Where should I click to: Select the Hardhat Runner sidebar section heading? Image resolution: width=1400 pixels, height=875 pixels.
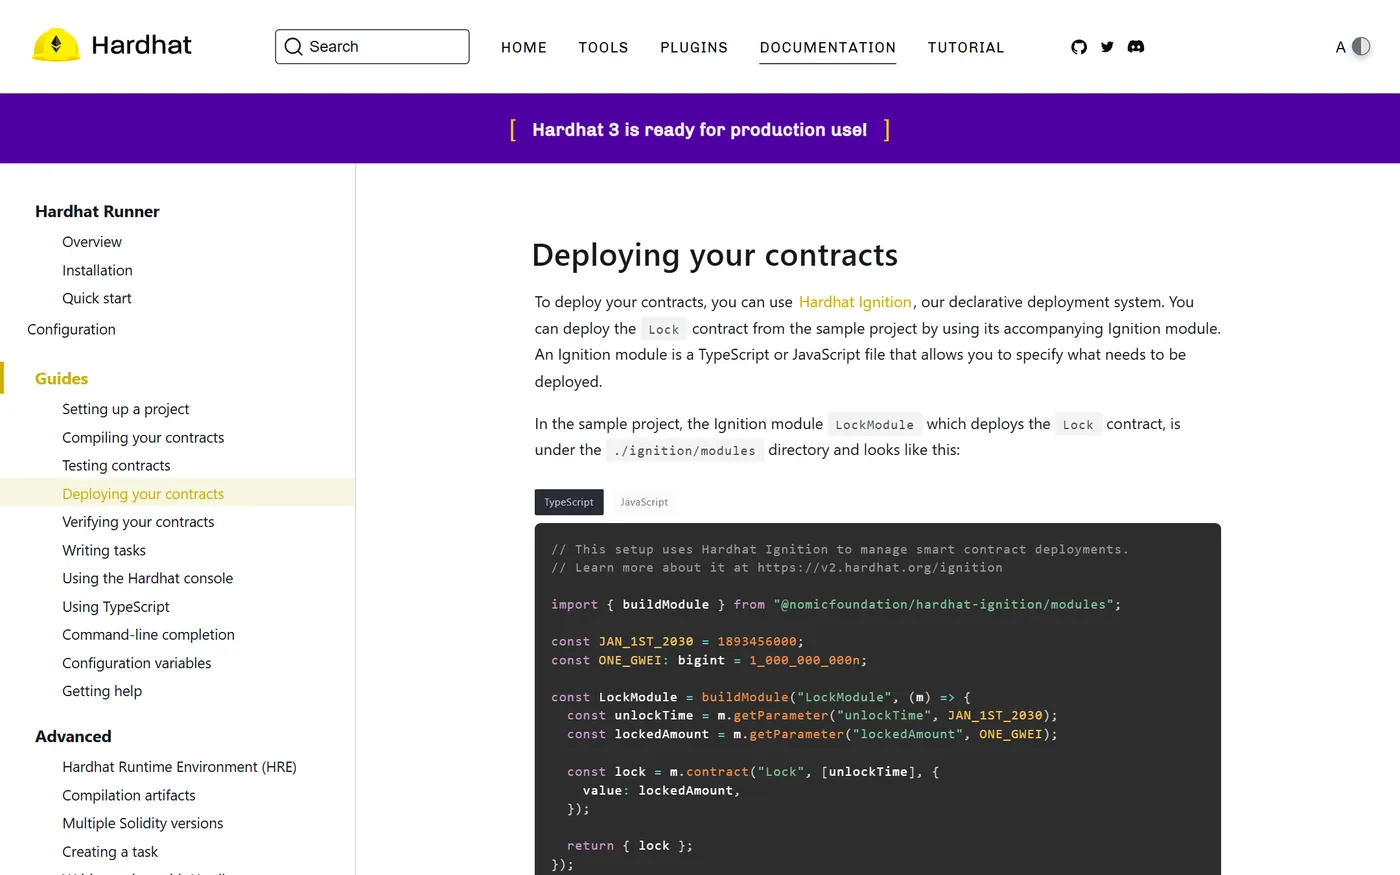click(x=97, y=211)
